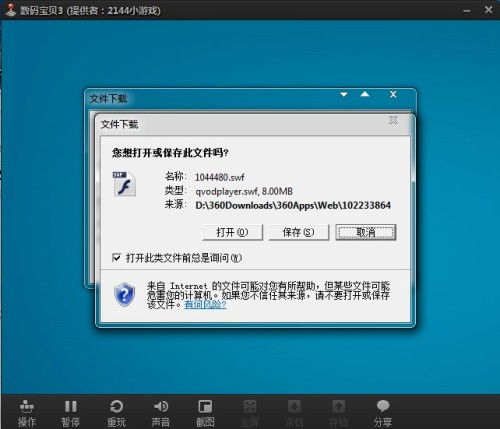Image resolution: width=500 pixels, height=429 pixels.
Task: Click the 取消 button
Action: [366, 232]
